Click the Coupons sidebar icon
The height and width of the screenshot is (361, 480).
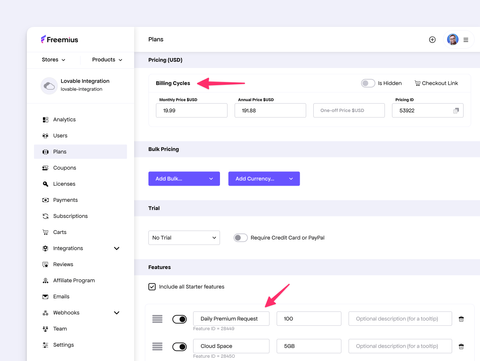45,168
